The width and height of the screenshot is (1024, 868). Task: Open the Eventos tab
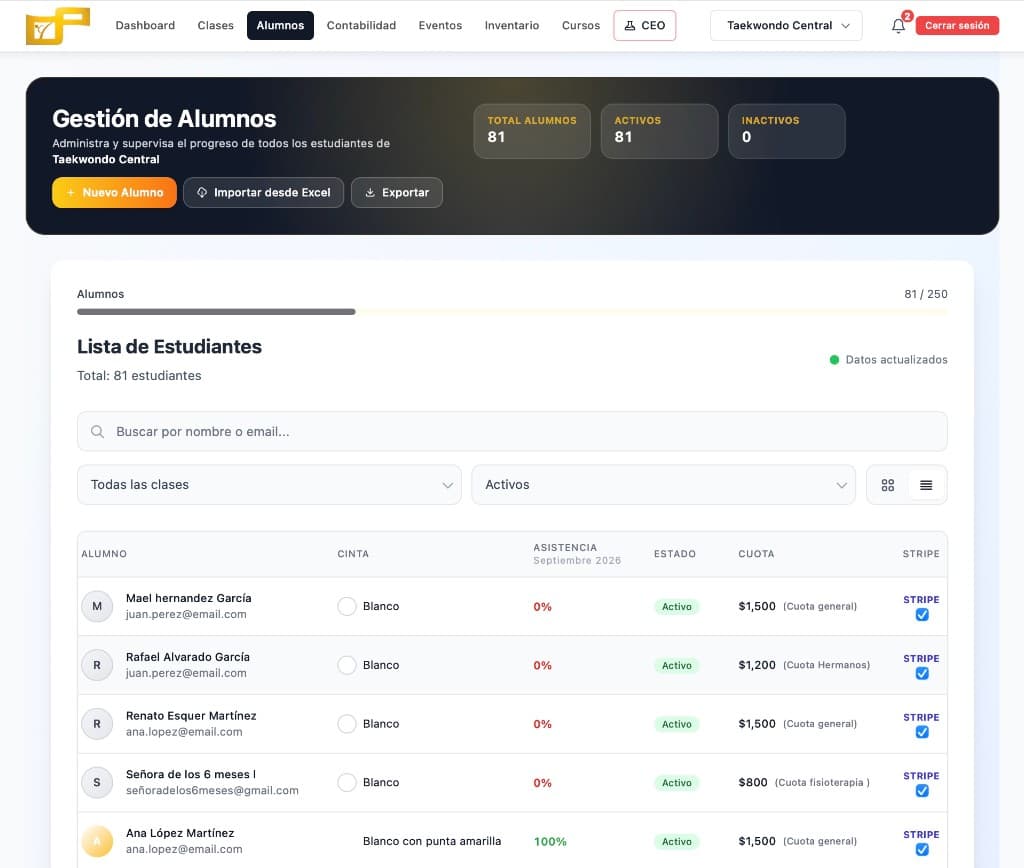(x=440, y=25)
